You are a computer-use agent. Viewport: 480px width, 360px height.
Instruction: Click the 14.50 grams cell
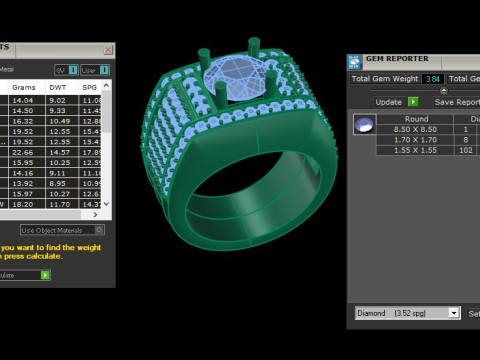click(x=26, y=111)
